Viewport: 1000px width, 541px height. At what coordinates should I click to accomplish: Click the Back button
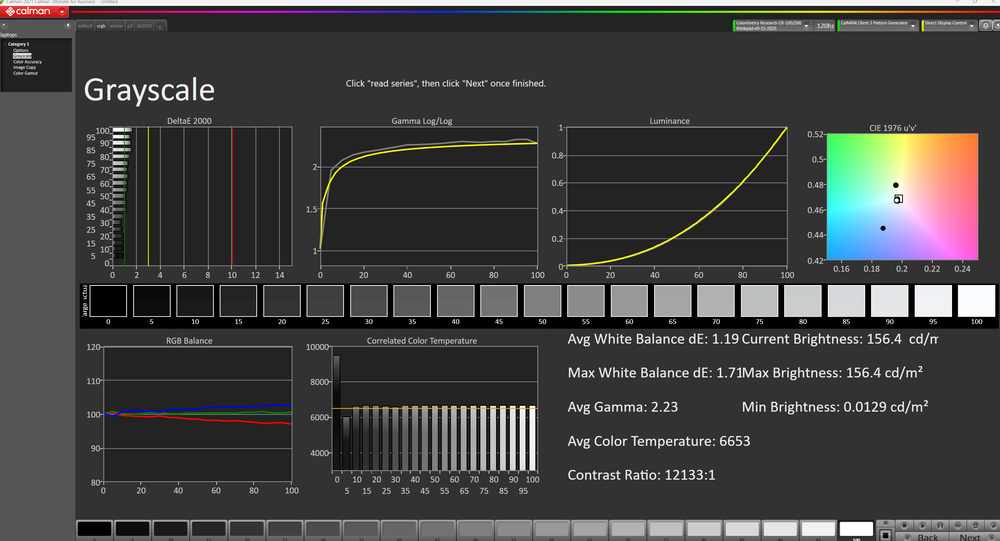point(928,537)
